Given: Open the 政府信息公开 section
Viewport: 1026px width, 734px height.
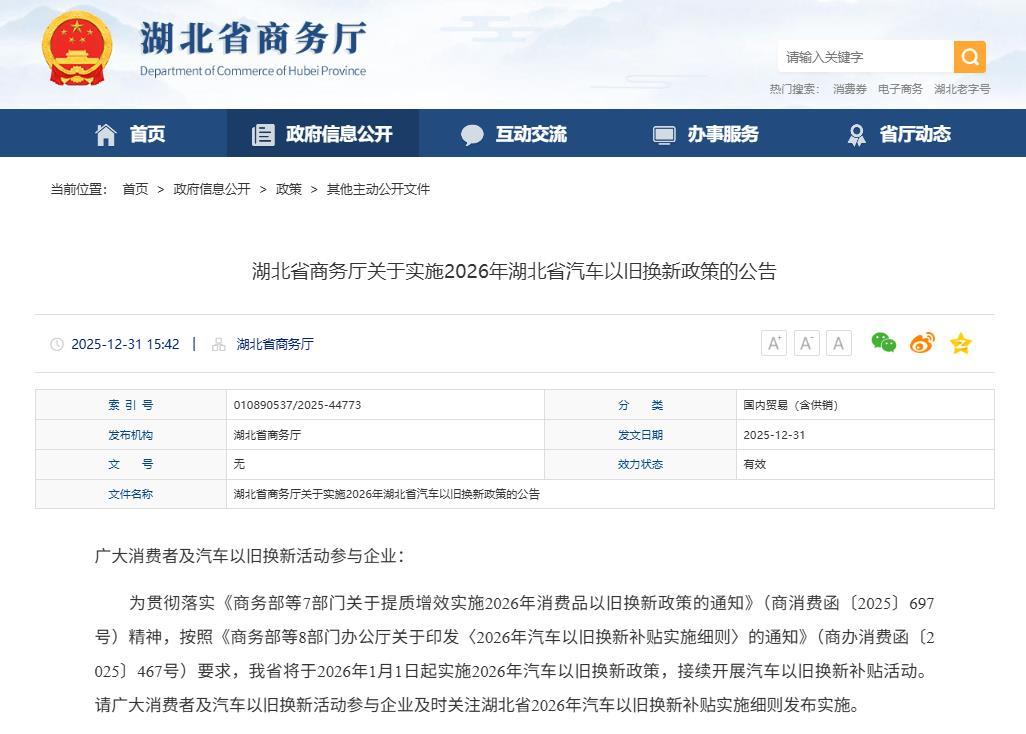Looking at the screenshot, I should (322, 133).
